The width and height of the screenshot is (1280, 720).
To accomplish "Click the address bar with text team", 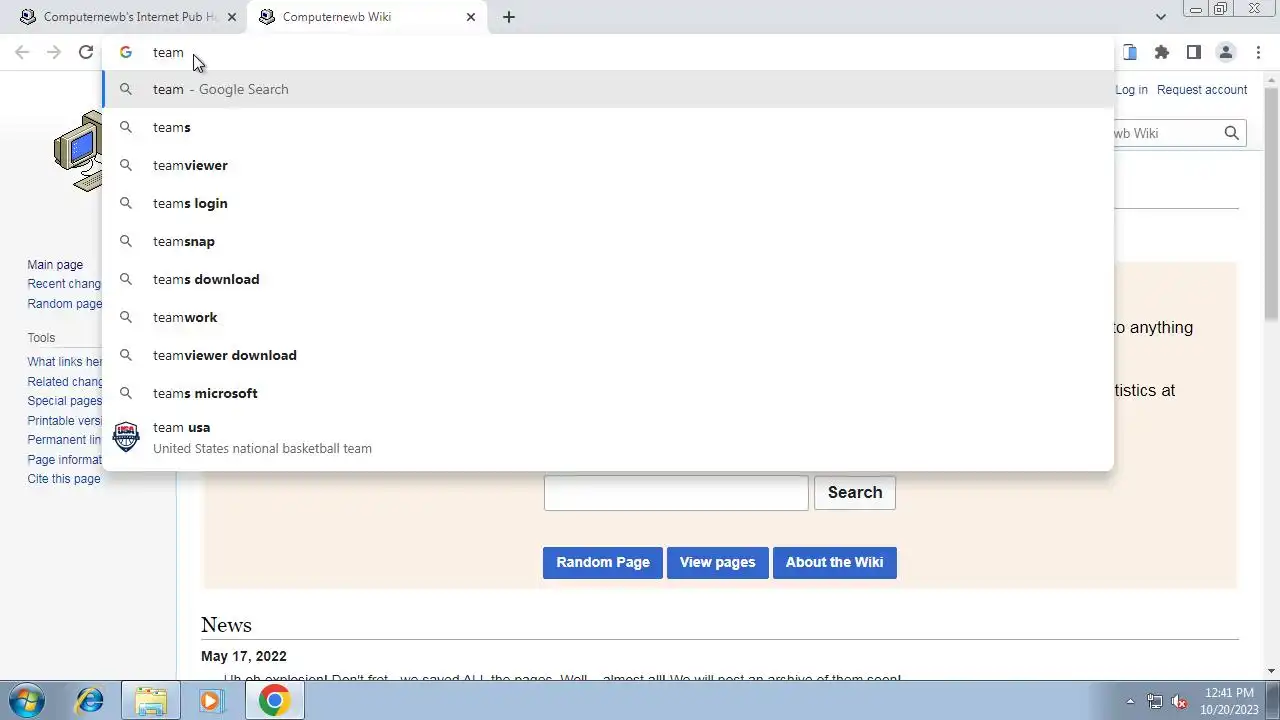I will pyautogui.click(x=606, y=52).
